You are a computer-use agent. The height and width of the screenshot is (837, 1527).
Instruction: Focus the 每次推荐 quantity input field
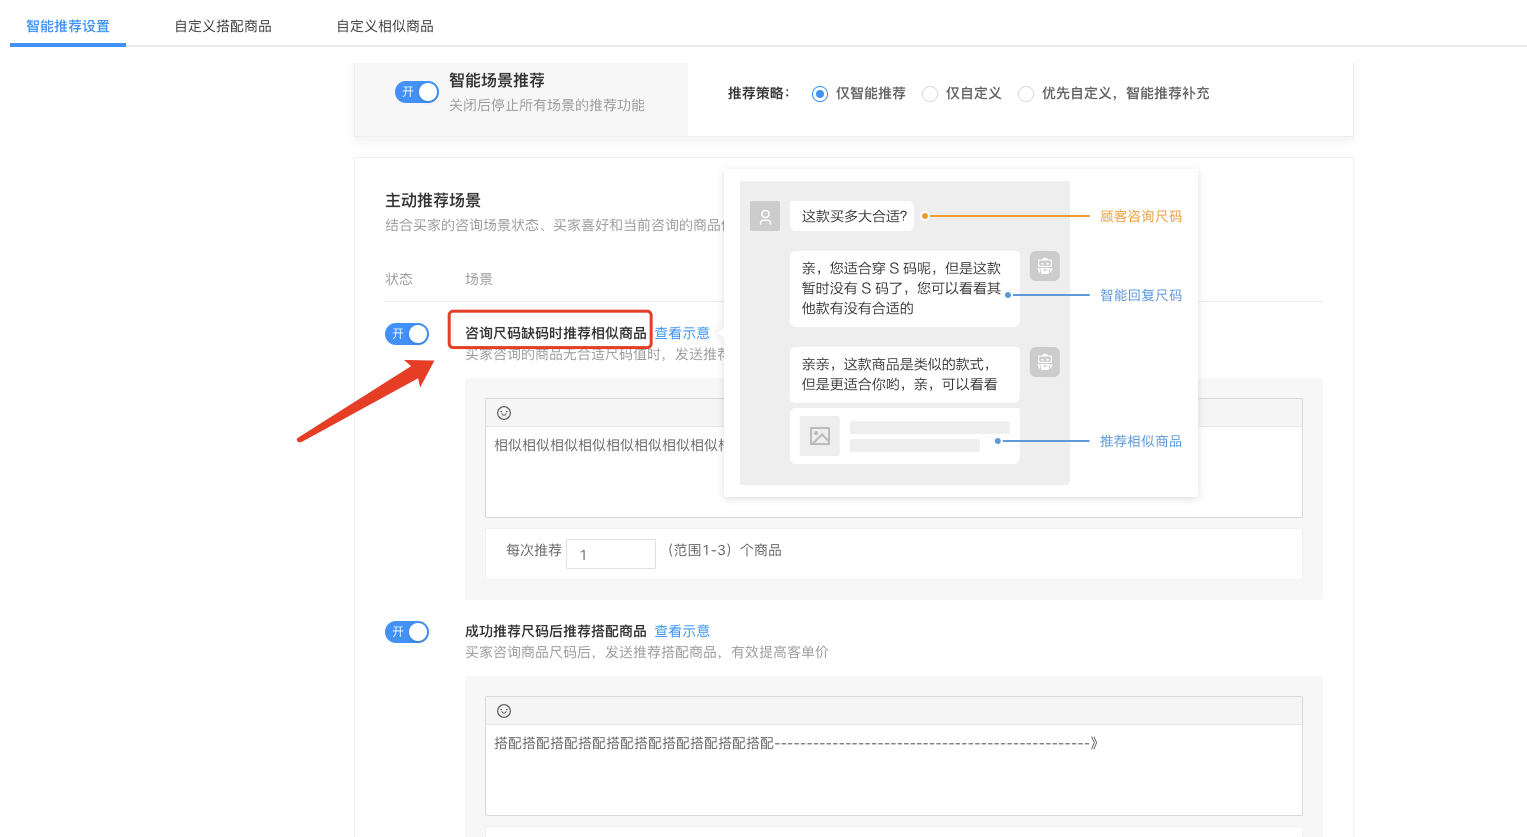(611, 554)
